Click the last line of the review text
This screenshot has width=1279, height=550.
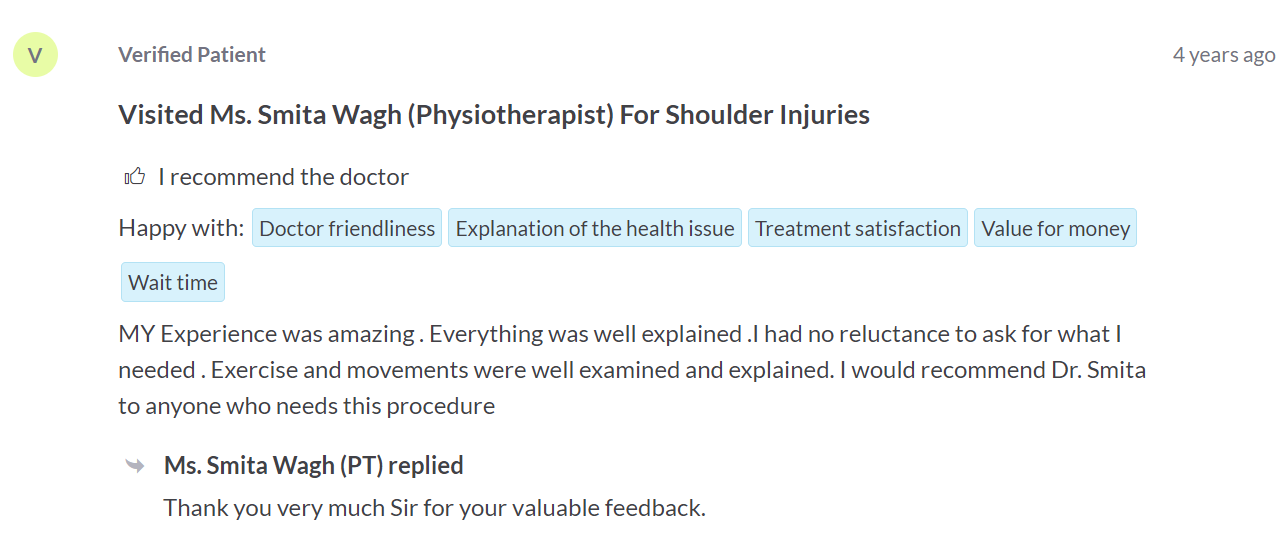pyautogui.click(x=307, y=406)
